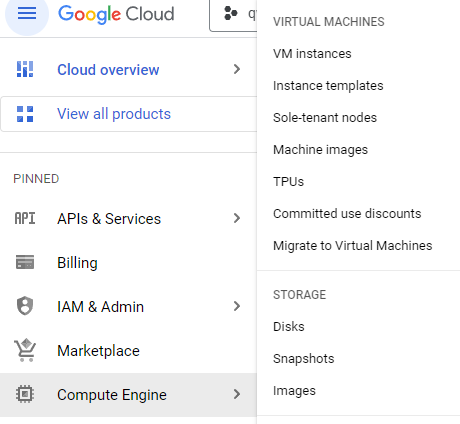The height and width of the screenshot is (424, 460).
Task: Open Billing menu item
Action: click(x=128, y=263)
